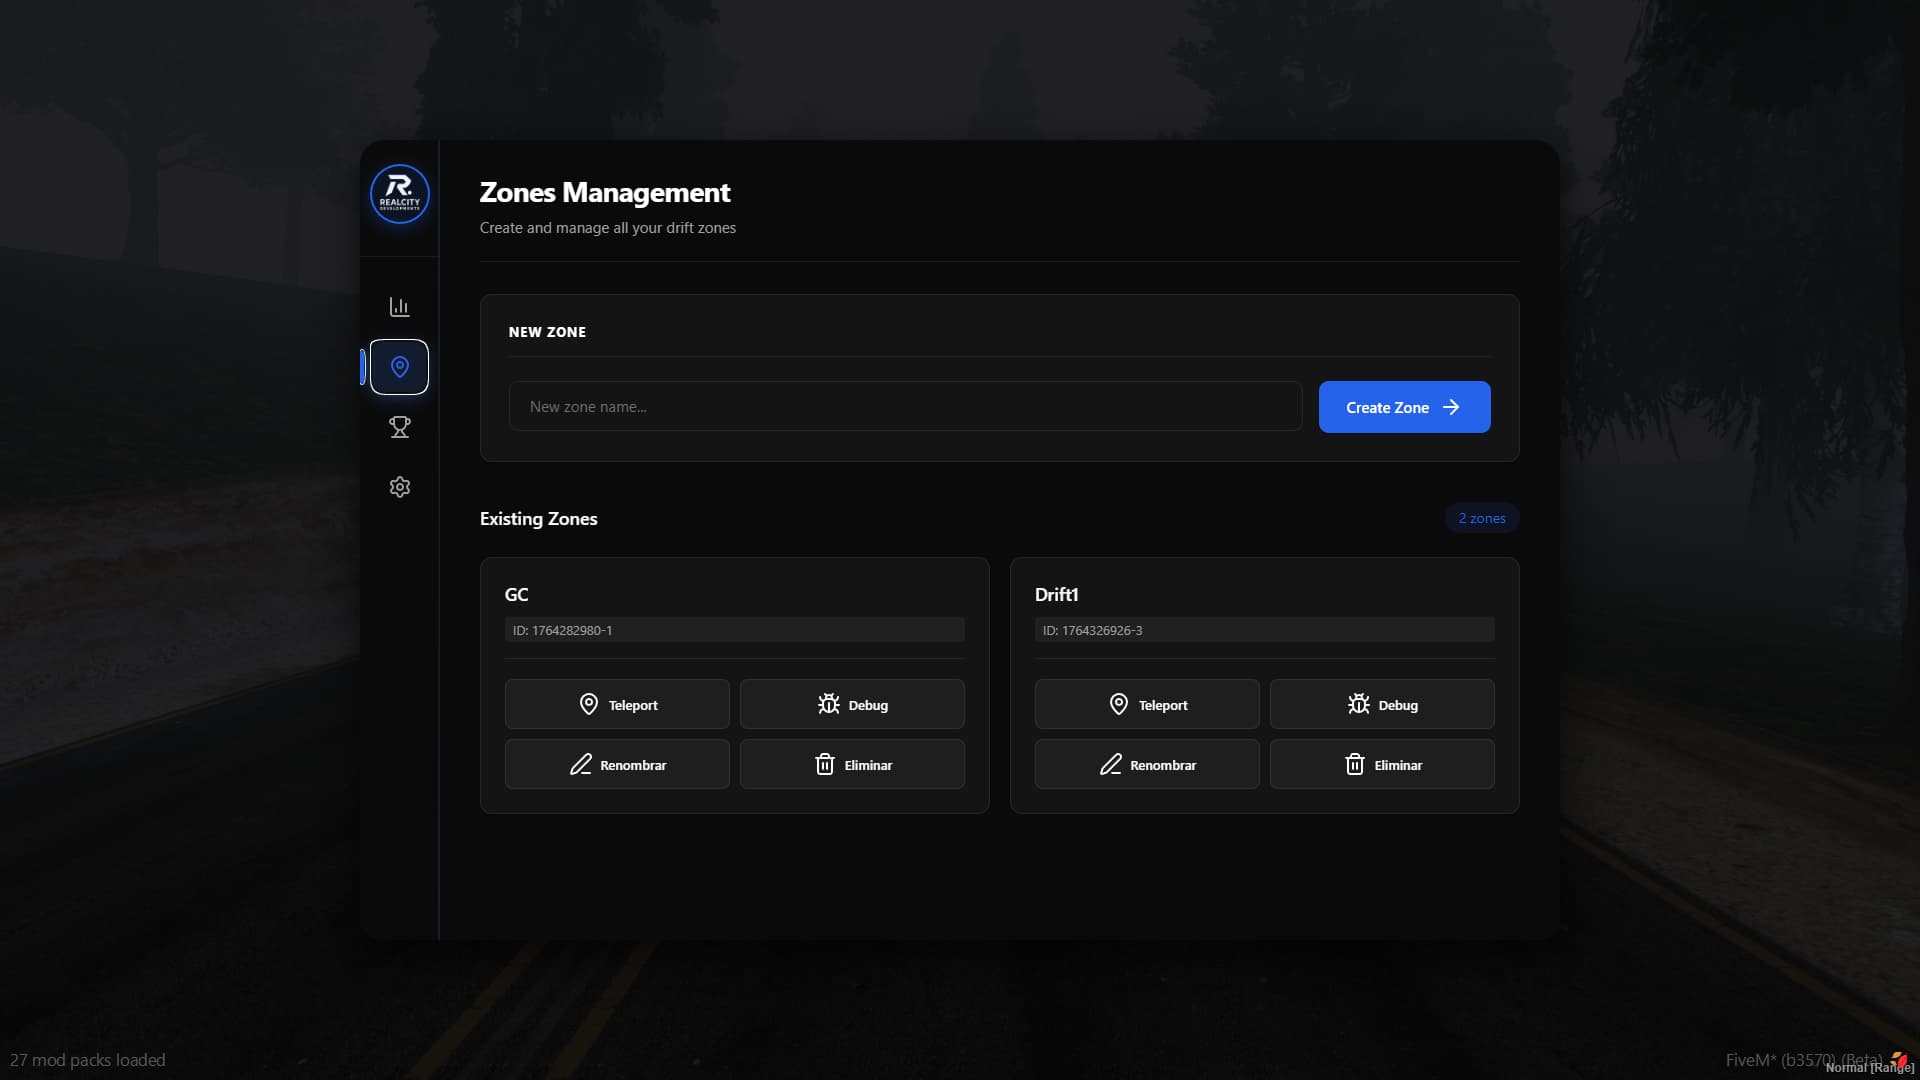The height and width of the screenshot is (1080, 1920).
Task: Rename the Drift1 zone with Renombrar
Action: click(x=1147, y=765)
